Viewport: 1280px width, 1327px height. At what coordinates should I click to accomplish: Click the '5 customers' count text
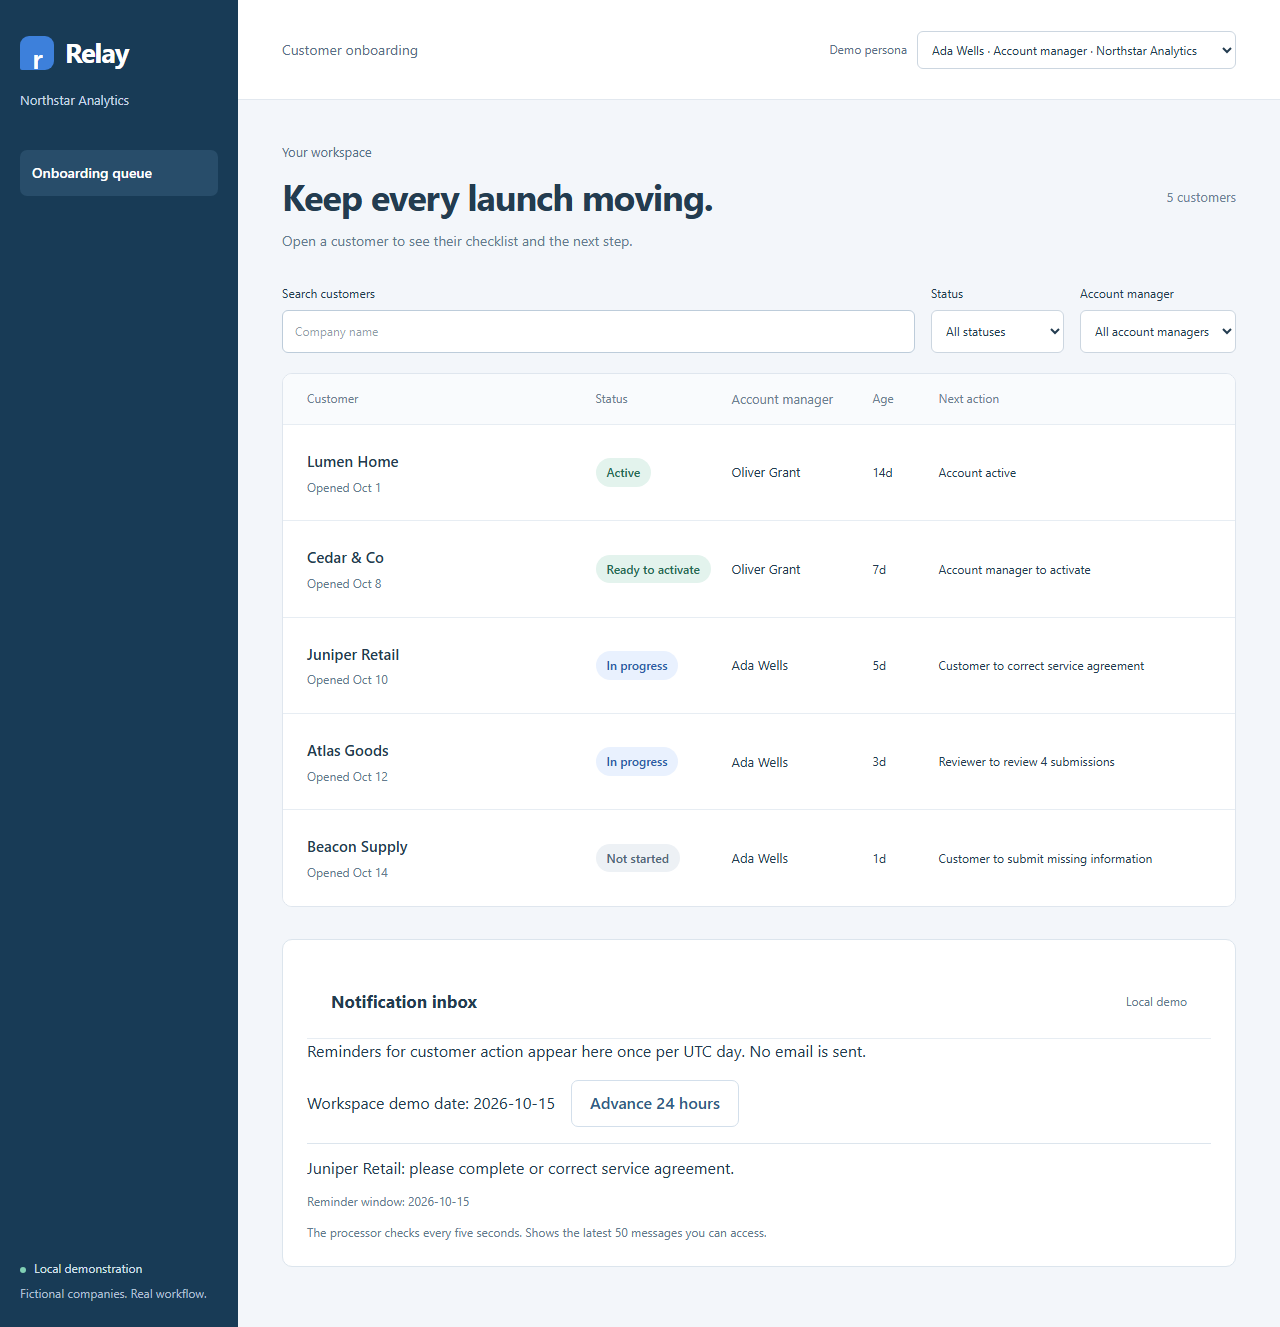point(1201,198)
